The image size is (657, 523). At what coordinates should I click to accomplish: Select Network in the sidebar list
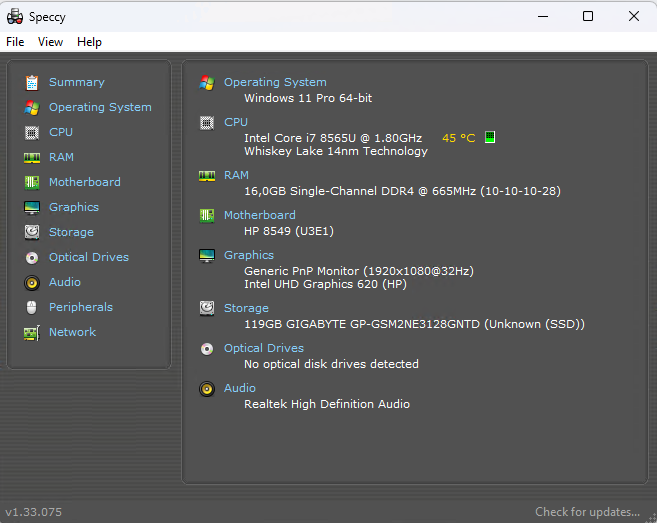point(72,332)
